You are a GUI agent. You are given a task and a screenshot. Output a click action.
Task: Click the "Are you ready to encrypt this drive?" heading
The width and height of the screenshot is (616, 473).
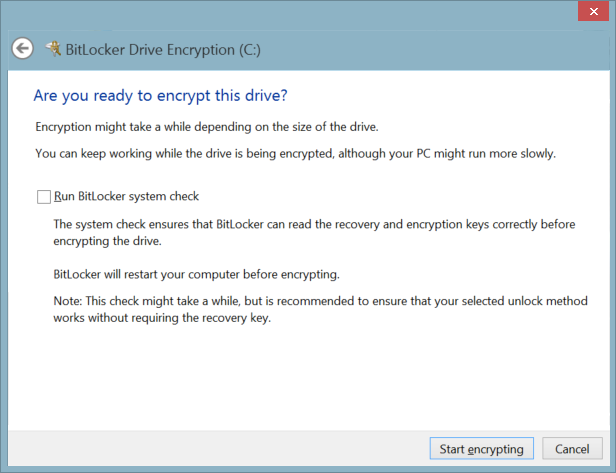[x=161, y=96]
